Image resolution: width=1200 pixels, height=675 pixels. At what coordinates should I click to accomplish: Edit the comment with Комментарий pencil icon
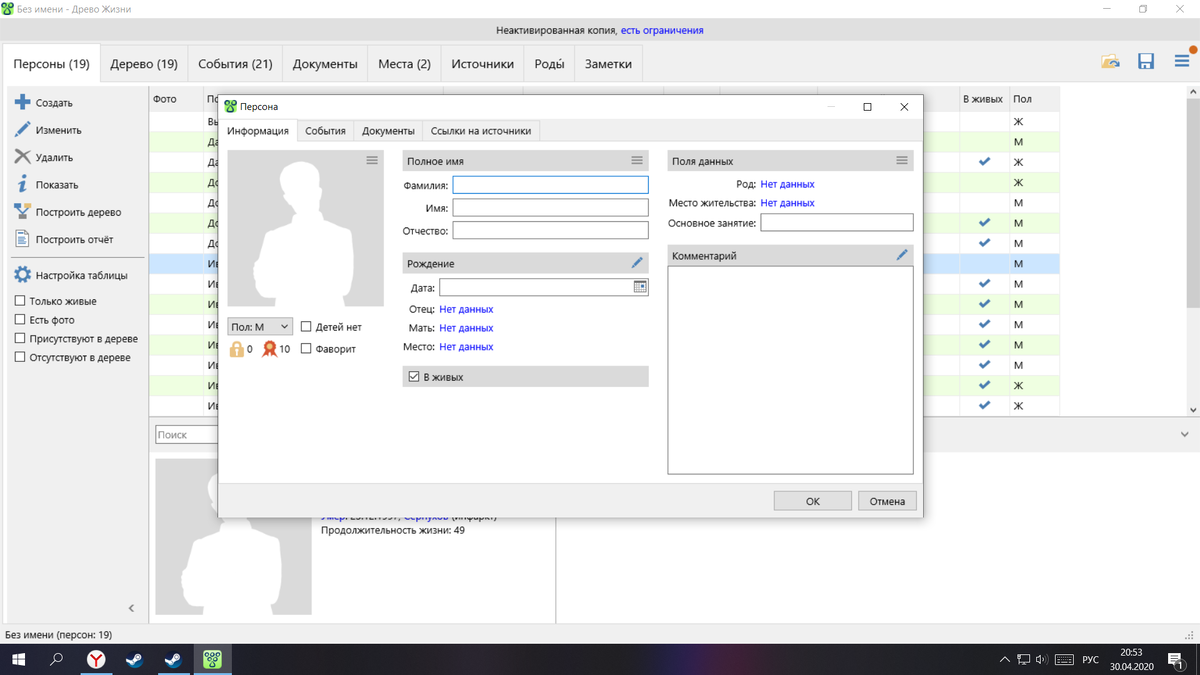(x=902, y=255)
